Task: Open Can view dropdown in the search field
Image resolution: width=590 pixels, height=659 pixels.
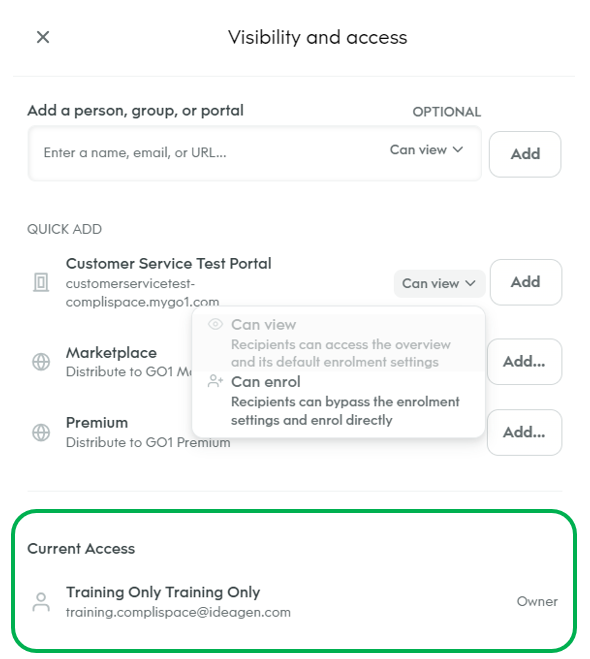Action: pos(426,150)
